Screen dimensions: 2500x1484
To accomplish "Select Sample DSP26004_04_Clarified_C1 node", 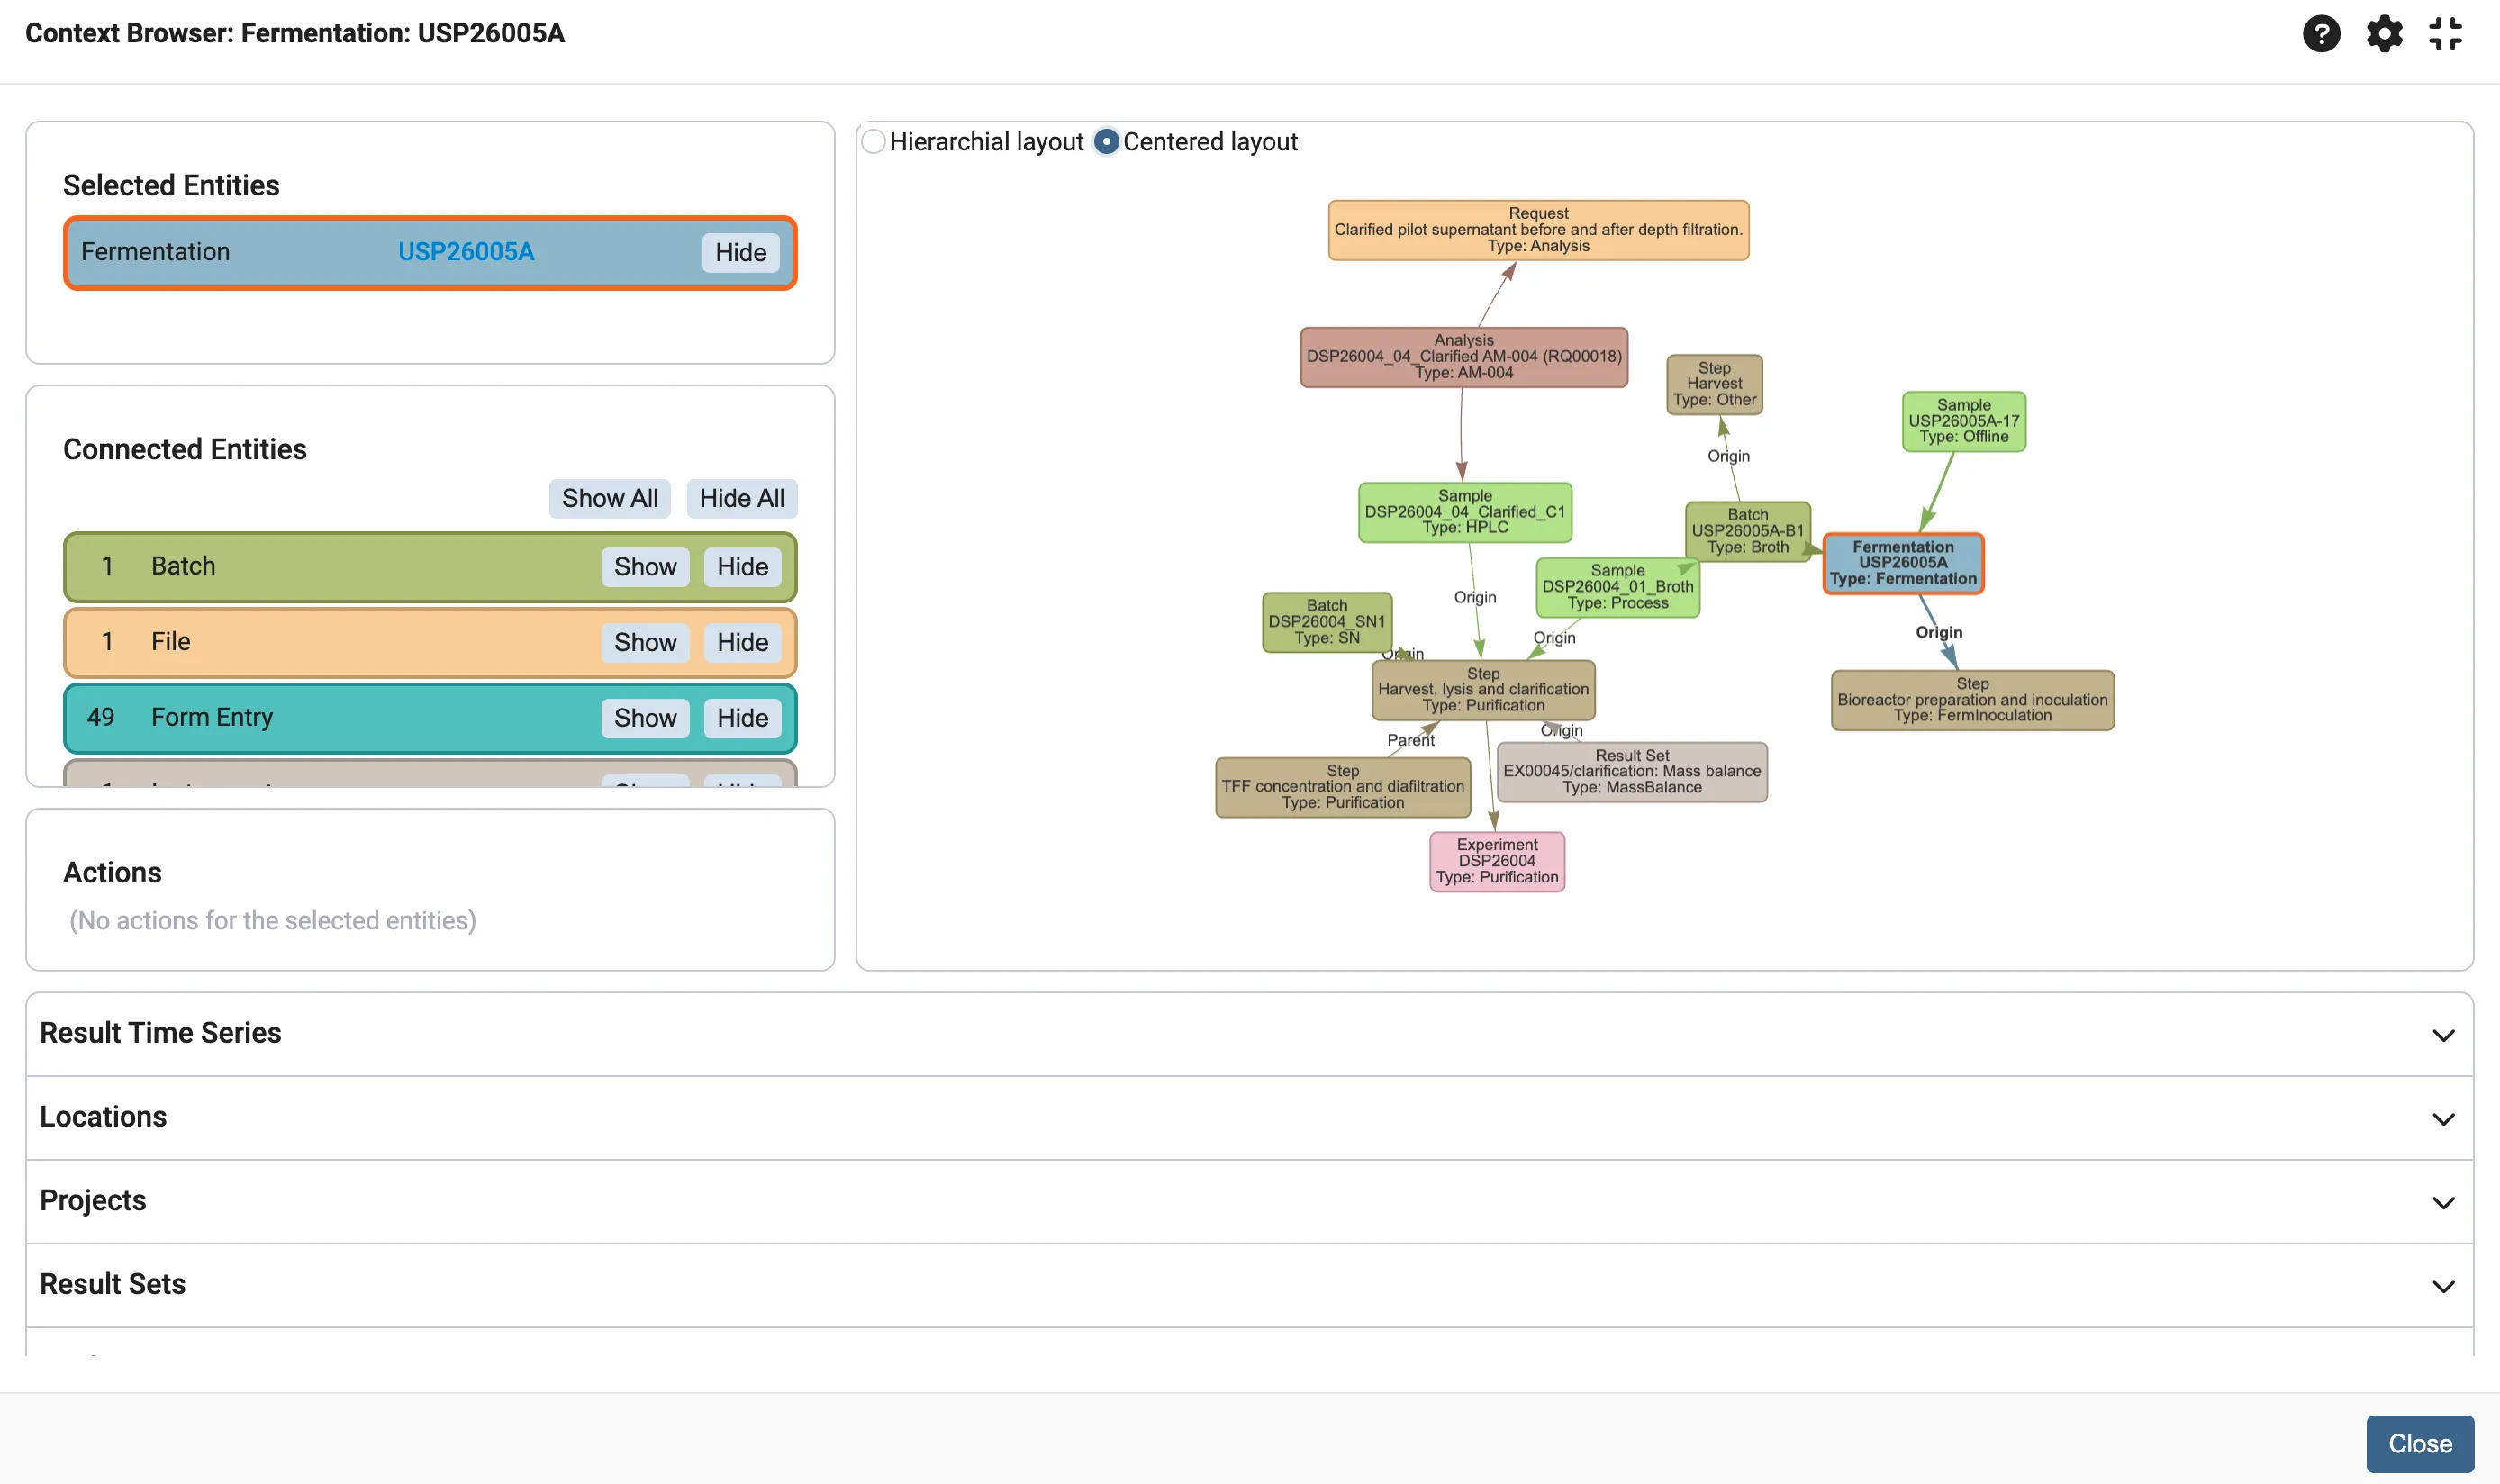I will 1464,512.
